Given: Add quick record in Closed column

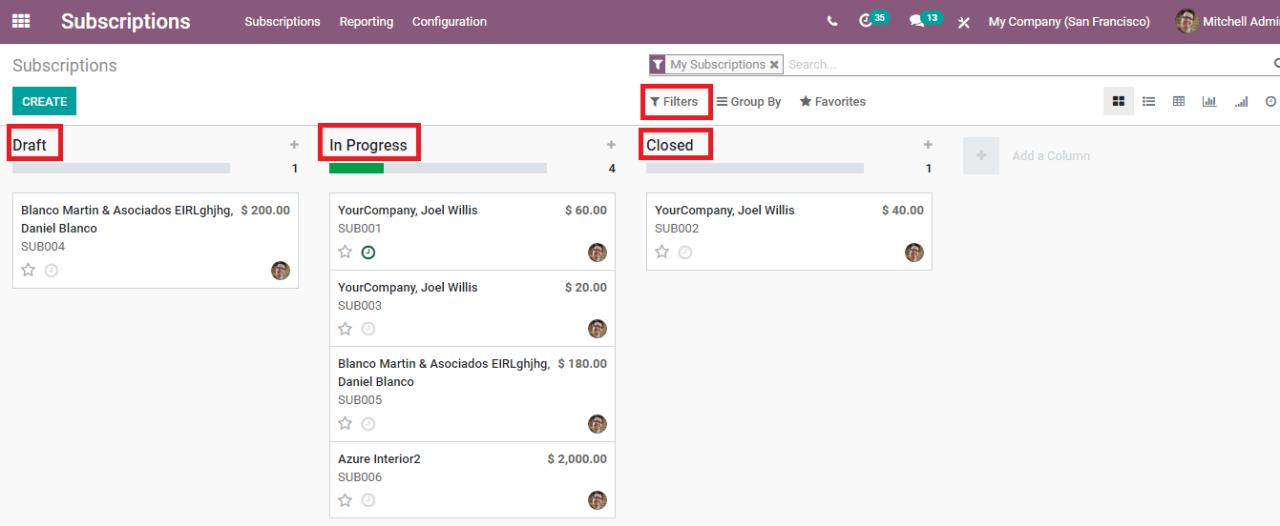Looking at the screenshot, I should point(928,145).
